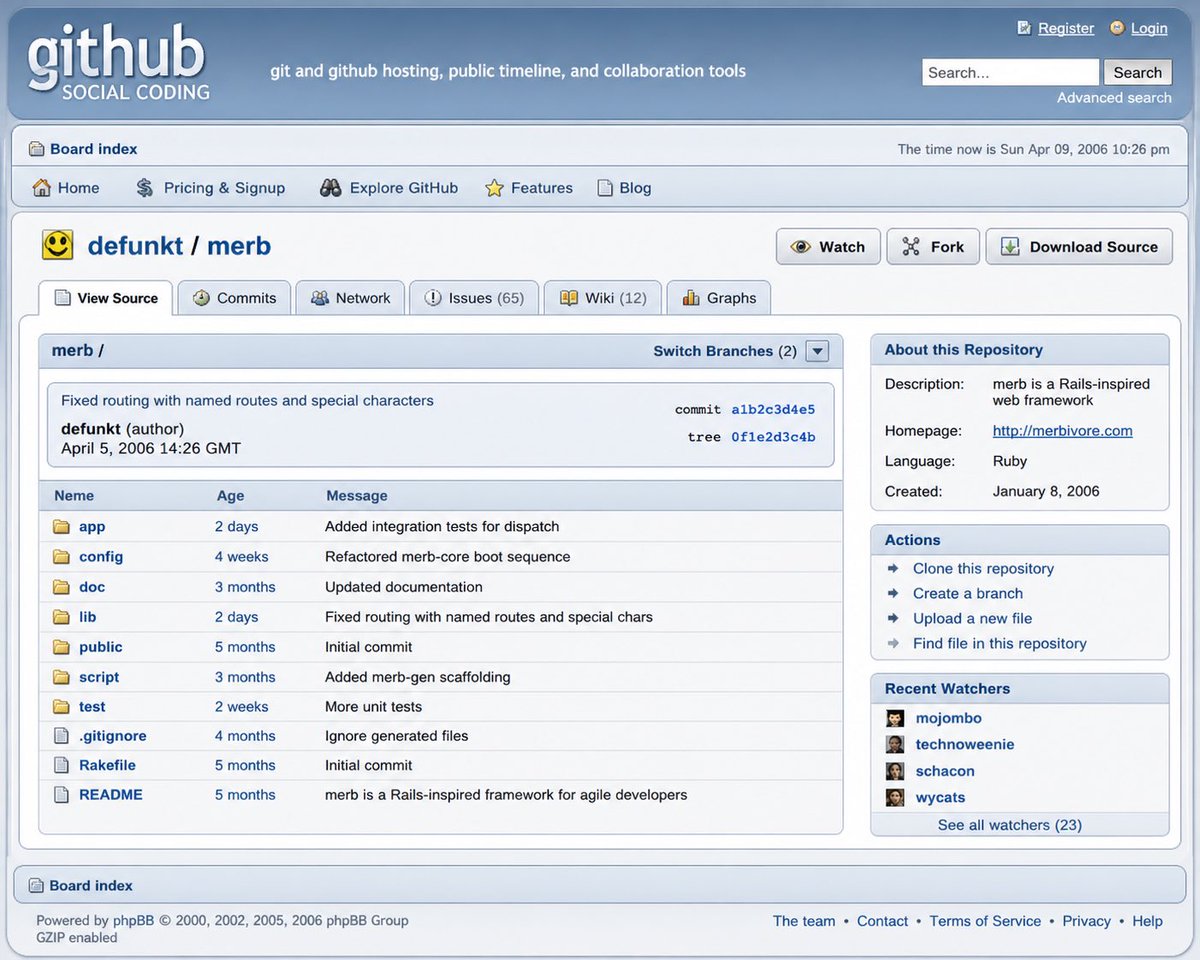Open the Issues (65) tab

pyautogui.click(x=474, y=298)
